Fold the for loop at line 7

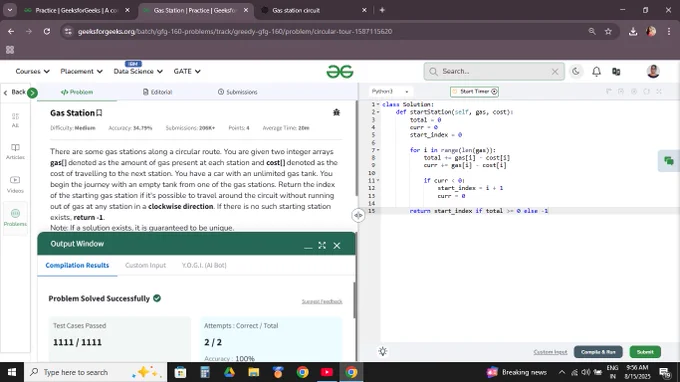point(378,150)
